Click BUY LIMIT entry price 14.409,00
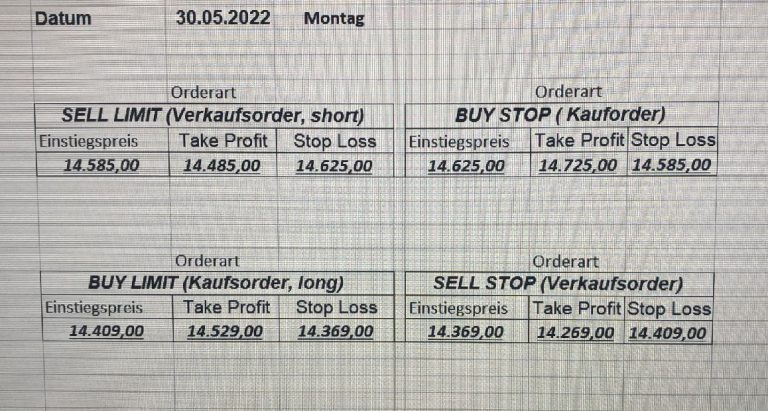This screenshot has height=411, width=768. click(106, 331)
